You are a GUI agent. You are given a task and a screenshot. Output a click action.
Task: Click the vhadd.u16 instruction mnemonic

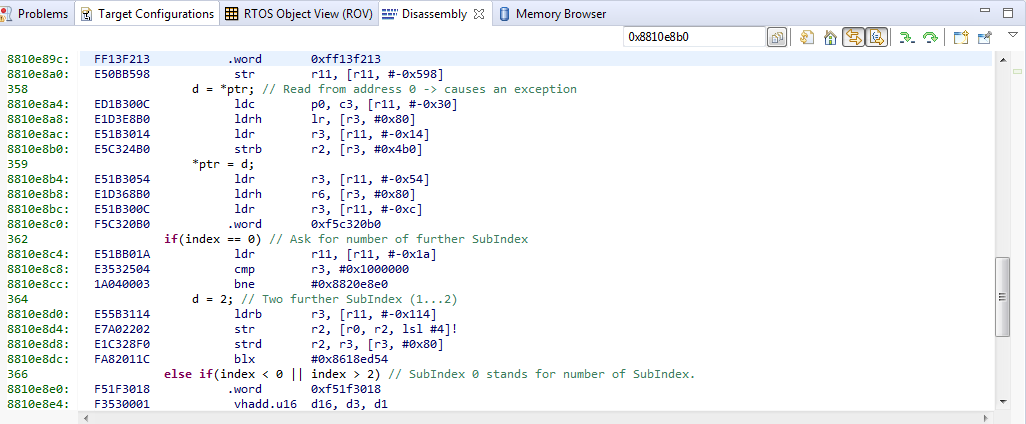[x=265, y=404]
